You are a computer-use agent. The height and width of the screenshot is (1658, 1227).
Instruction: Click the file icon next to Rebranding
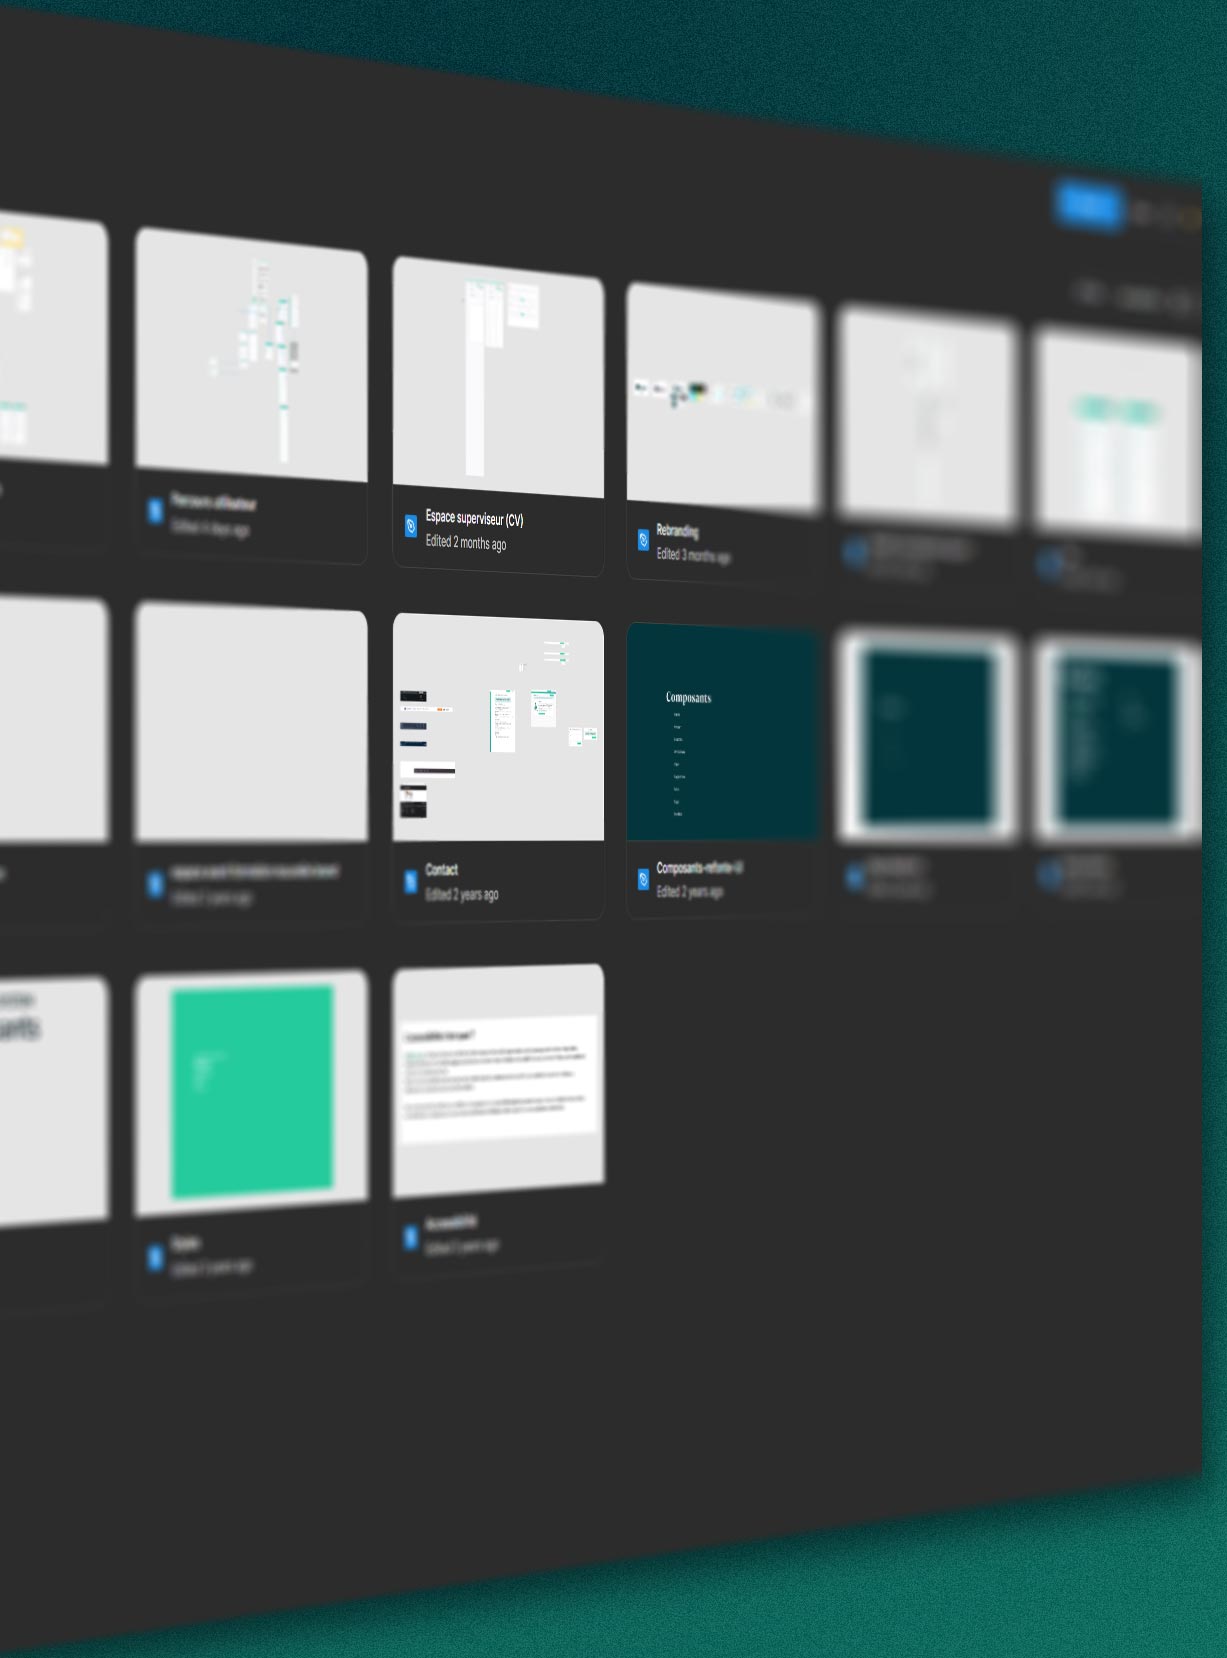644,540
